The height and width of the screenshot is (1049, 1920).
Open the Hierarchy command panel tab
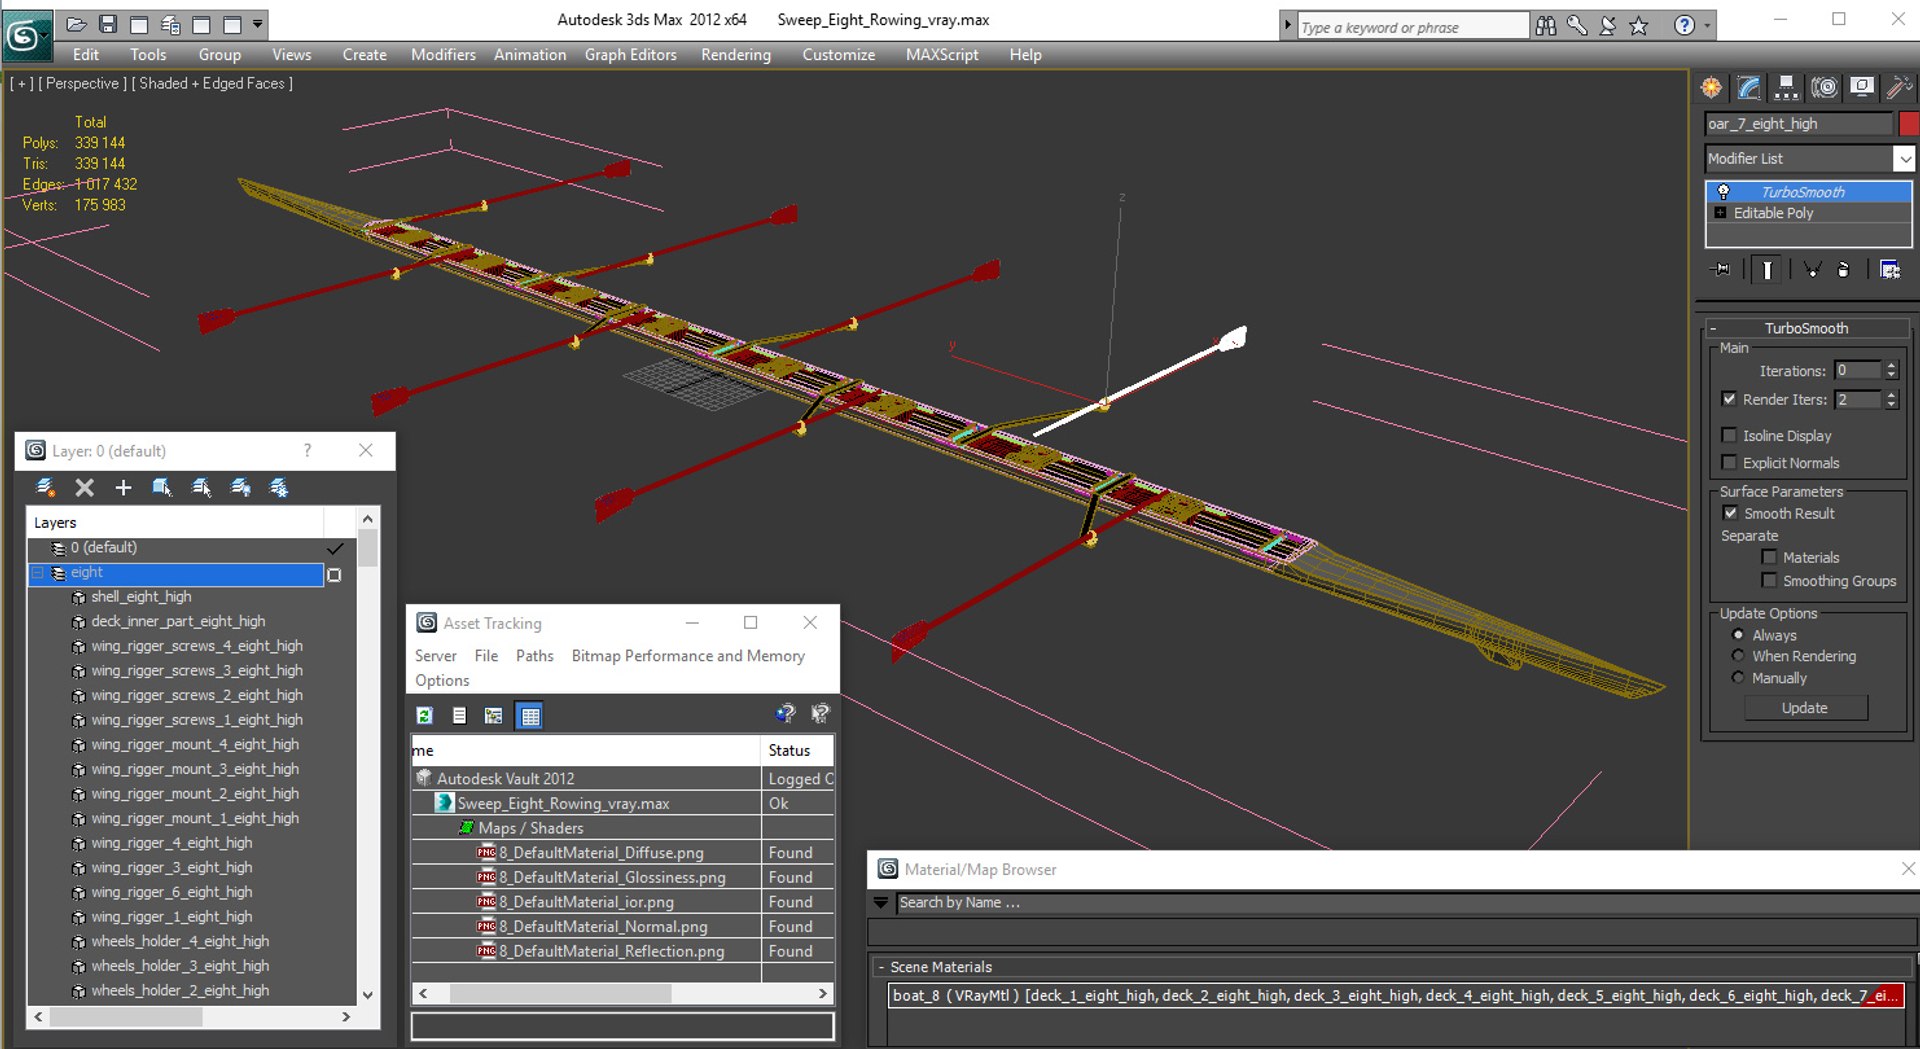tap(1786, 88)
